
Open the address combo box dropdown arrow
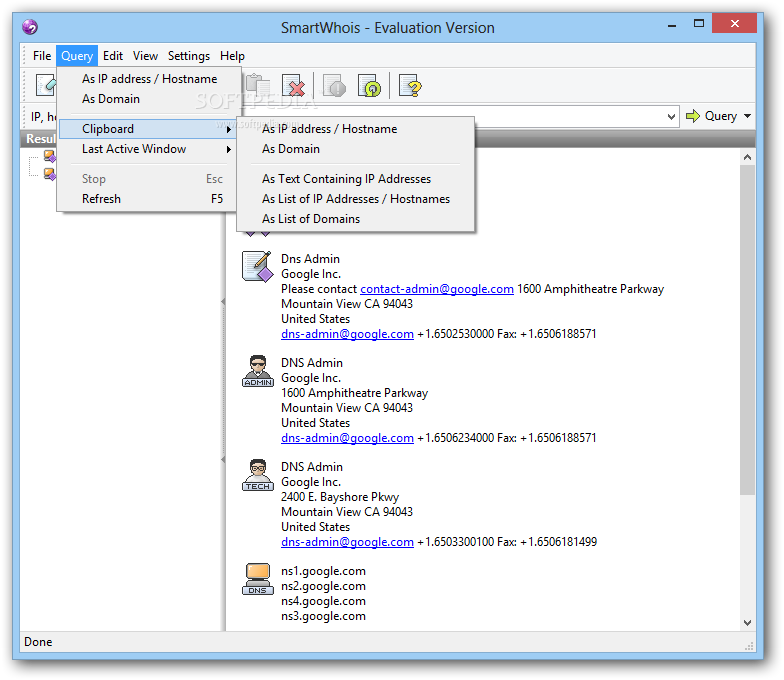pos(672,116)
